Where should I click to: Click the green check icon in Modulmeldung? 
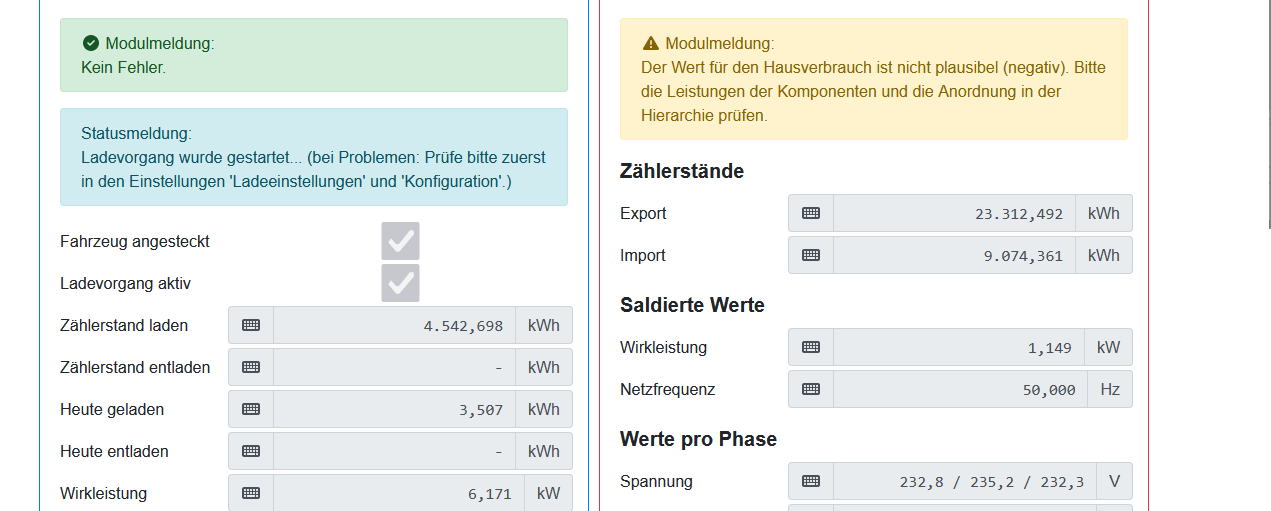point(90,43)
